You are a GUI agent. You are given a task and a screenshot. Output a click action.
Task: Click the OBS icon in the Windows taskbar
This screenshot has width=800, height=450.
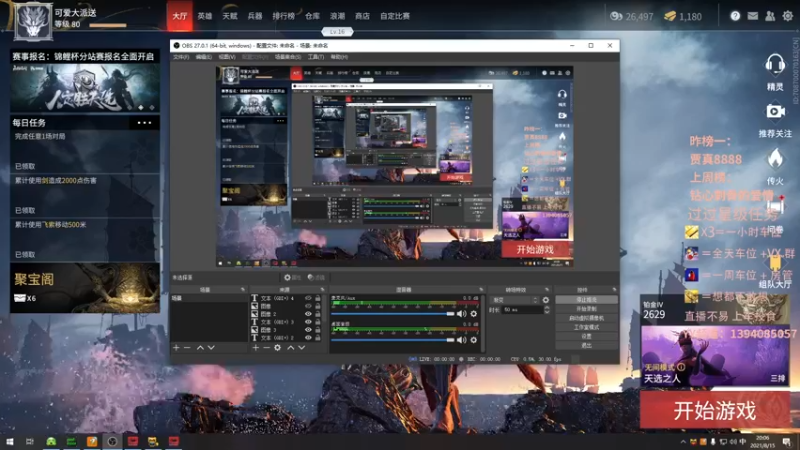pyautogui.click(x=112, y=441)
